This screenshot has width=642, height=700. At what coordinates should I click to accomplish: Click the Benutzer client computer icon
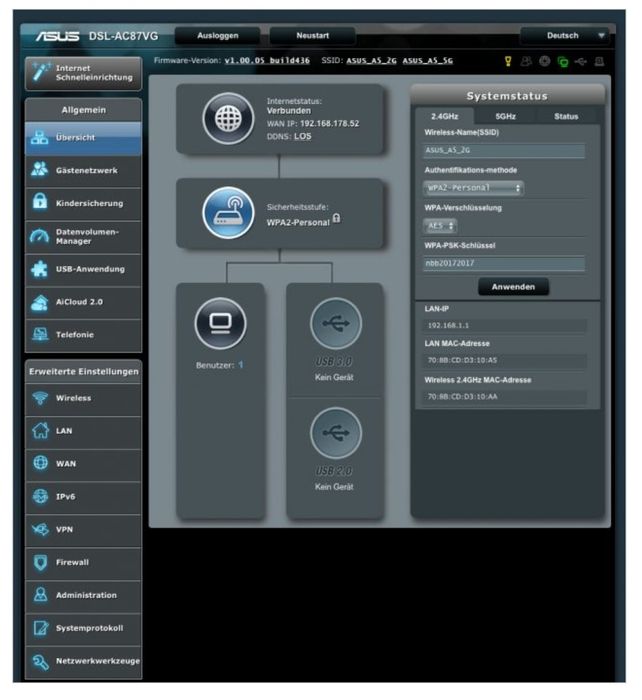tap(220, 323)
